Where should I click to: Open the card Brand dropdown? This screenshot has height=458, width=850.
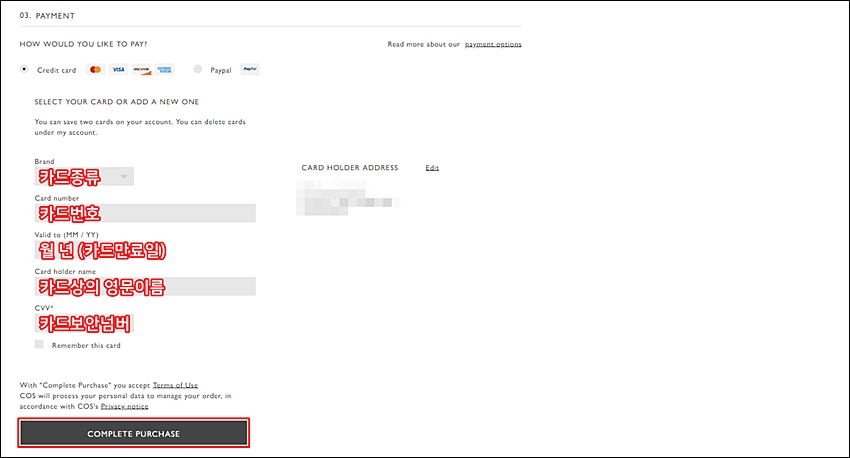(84, 176)
